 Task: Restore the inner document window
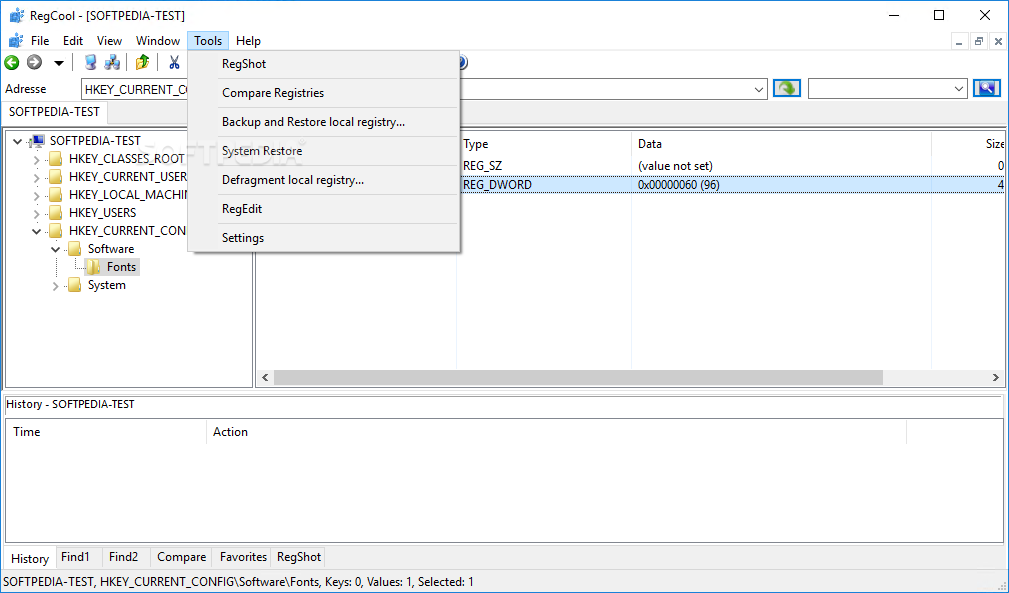[x=979, y=41]
